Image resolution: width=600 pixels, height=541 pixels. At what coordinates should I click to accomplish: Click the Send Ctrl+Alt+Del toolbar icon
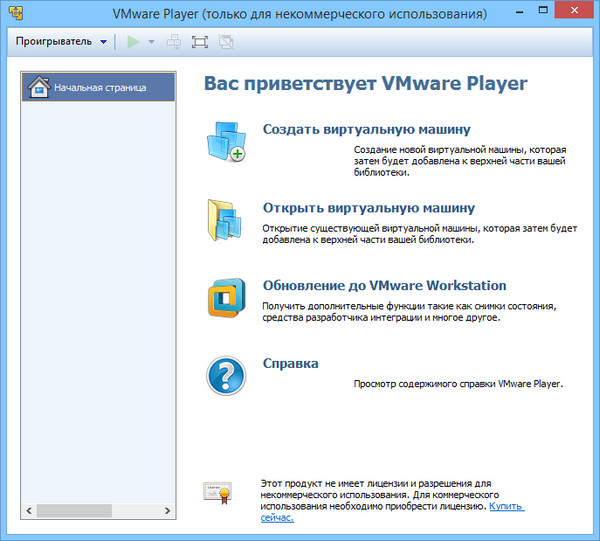(x=175, y=42)
